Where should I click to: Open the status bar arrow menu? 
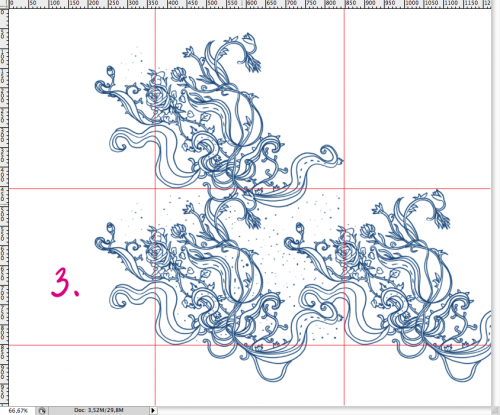pyautogui.click(x=153, y=410)
